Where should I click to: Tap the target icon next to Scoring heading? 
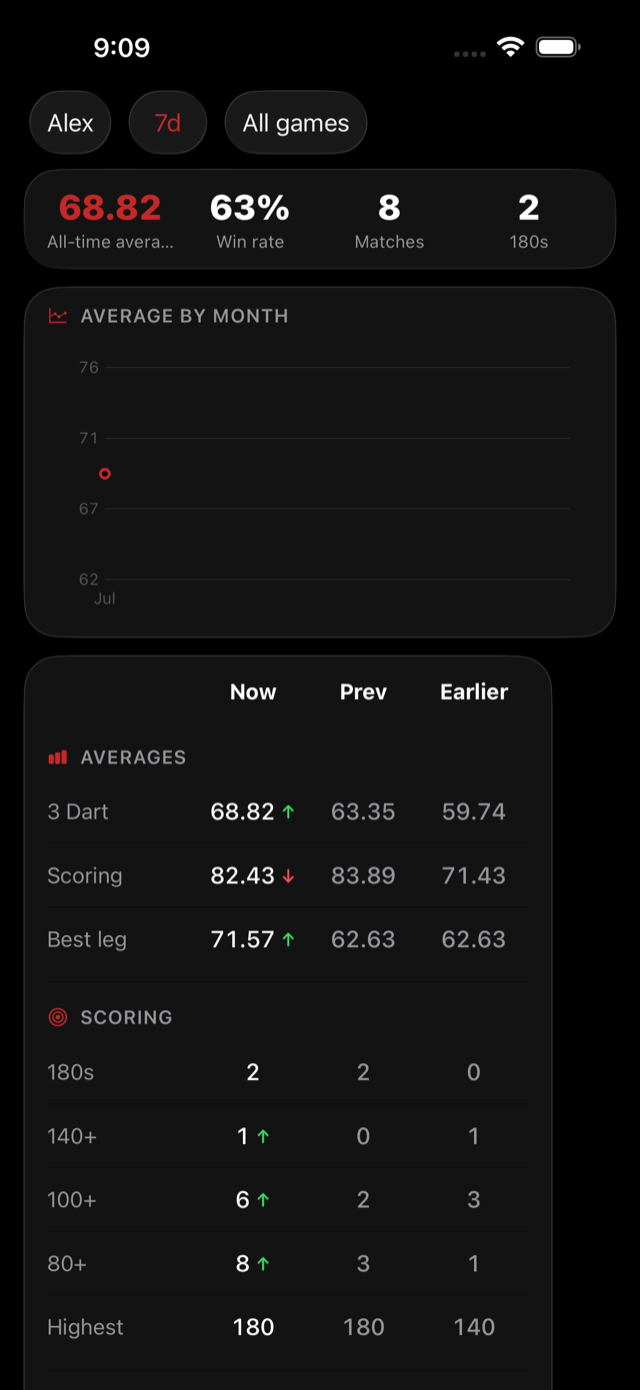point(58,1017)
